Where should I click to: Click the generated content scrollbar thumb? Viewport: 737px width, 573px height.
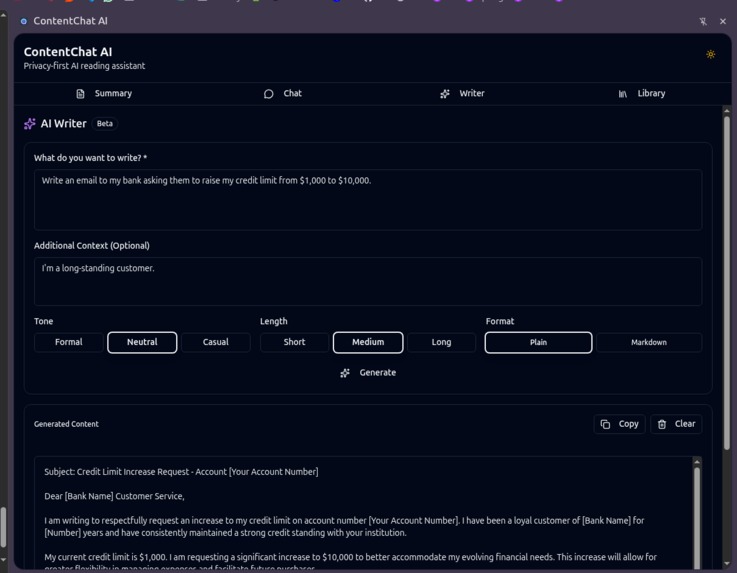point(697,517)
